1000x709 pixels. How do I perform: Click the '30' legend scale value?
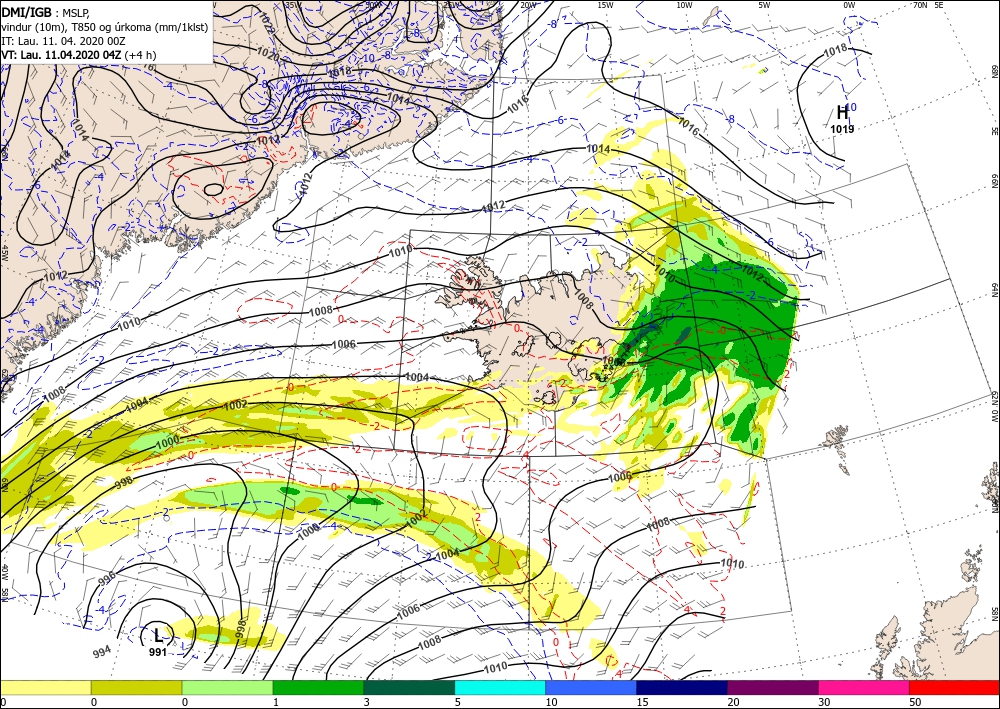click(x=824, y=702)
